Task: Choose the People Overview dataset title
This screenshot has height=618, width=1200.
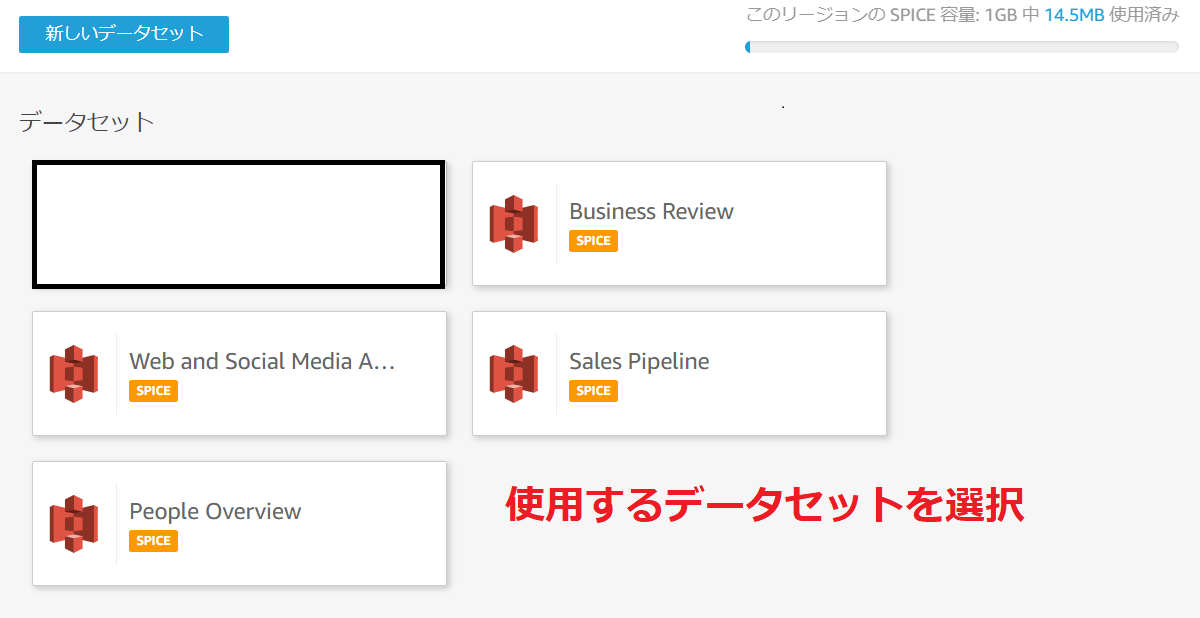Action: click(215, 511)
